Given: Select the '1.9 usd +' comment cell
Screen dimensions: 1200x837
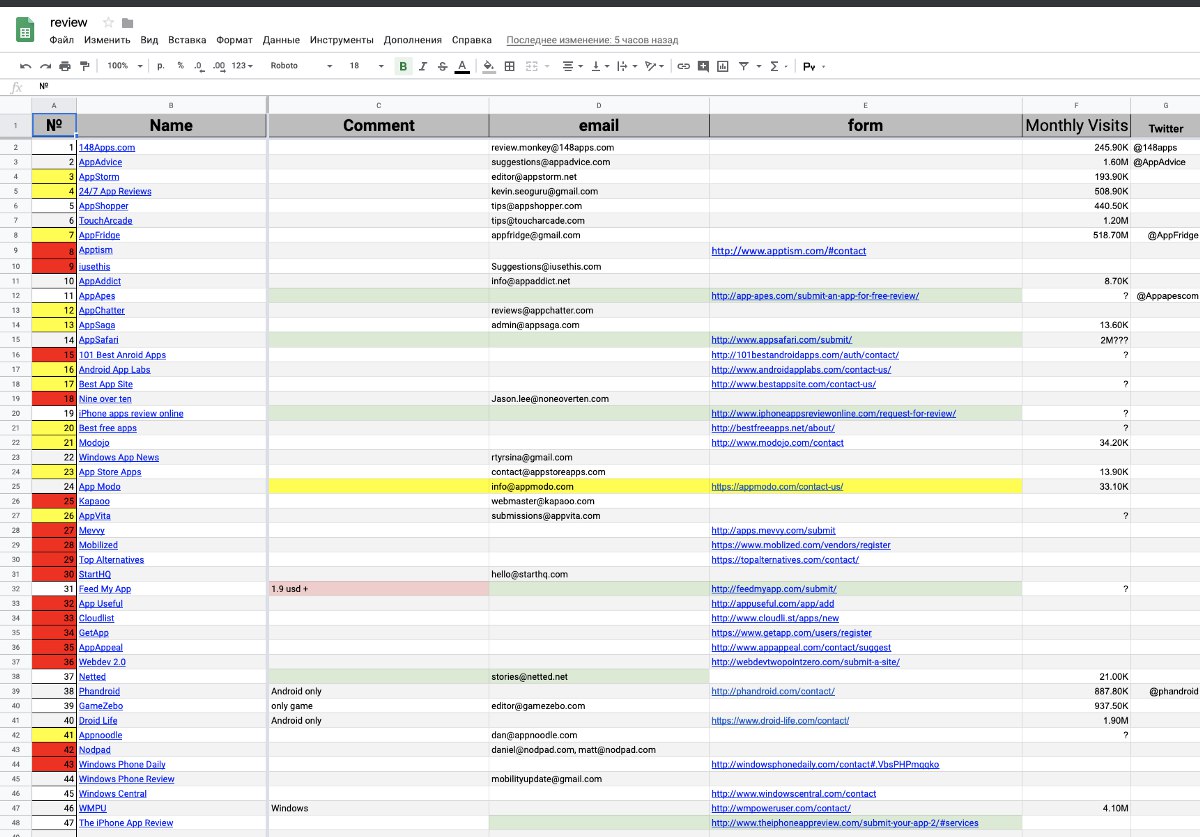Looking at the screenshot, I should (x=378, y=589).
